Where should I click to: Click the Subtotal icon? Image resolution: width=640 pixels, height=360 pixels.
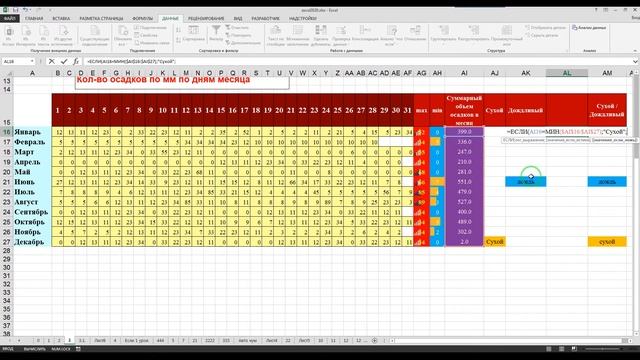(x=507, y=36)
